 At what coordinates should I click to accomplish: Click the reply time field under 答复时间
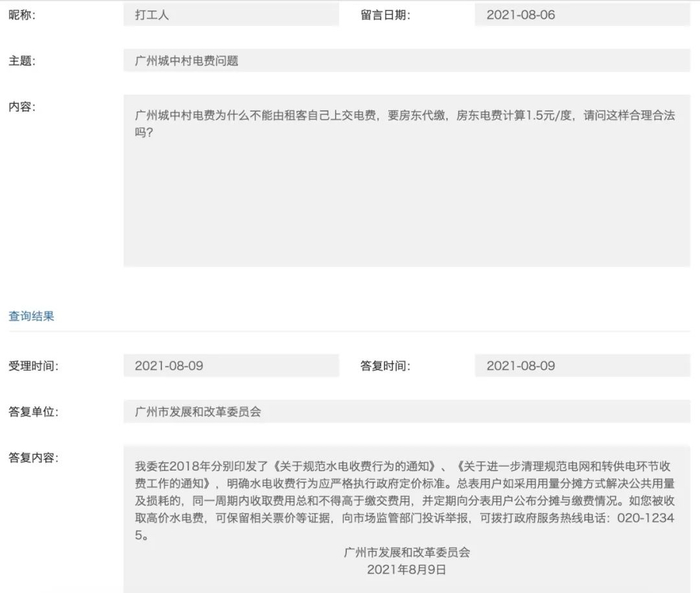pyautogui.click(x=583, y=366)
